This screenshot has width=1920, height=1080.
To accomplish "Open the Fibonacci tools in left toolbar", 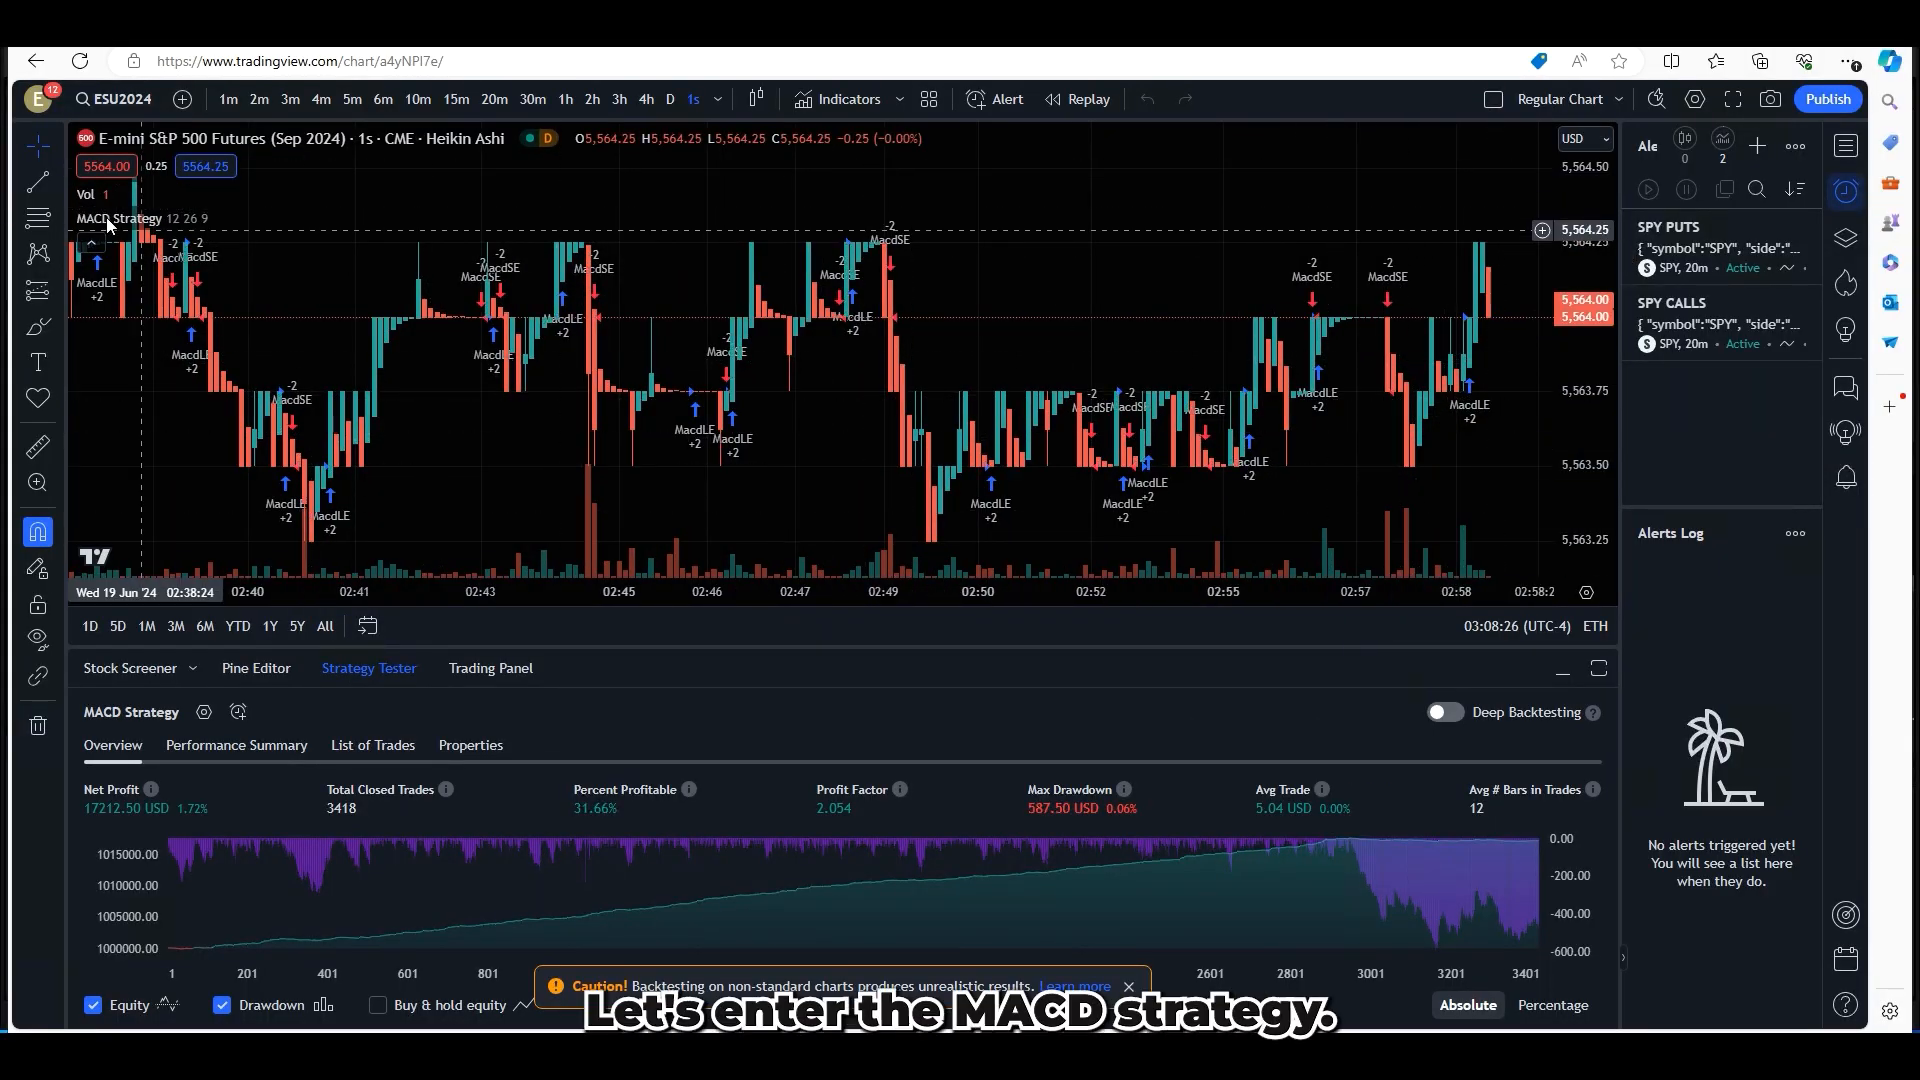I will [38, 218].
